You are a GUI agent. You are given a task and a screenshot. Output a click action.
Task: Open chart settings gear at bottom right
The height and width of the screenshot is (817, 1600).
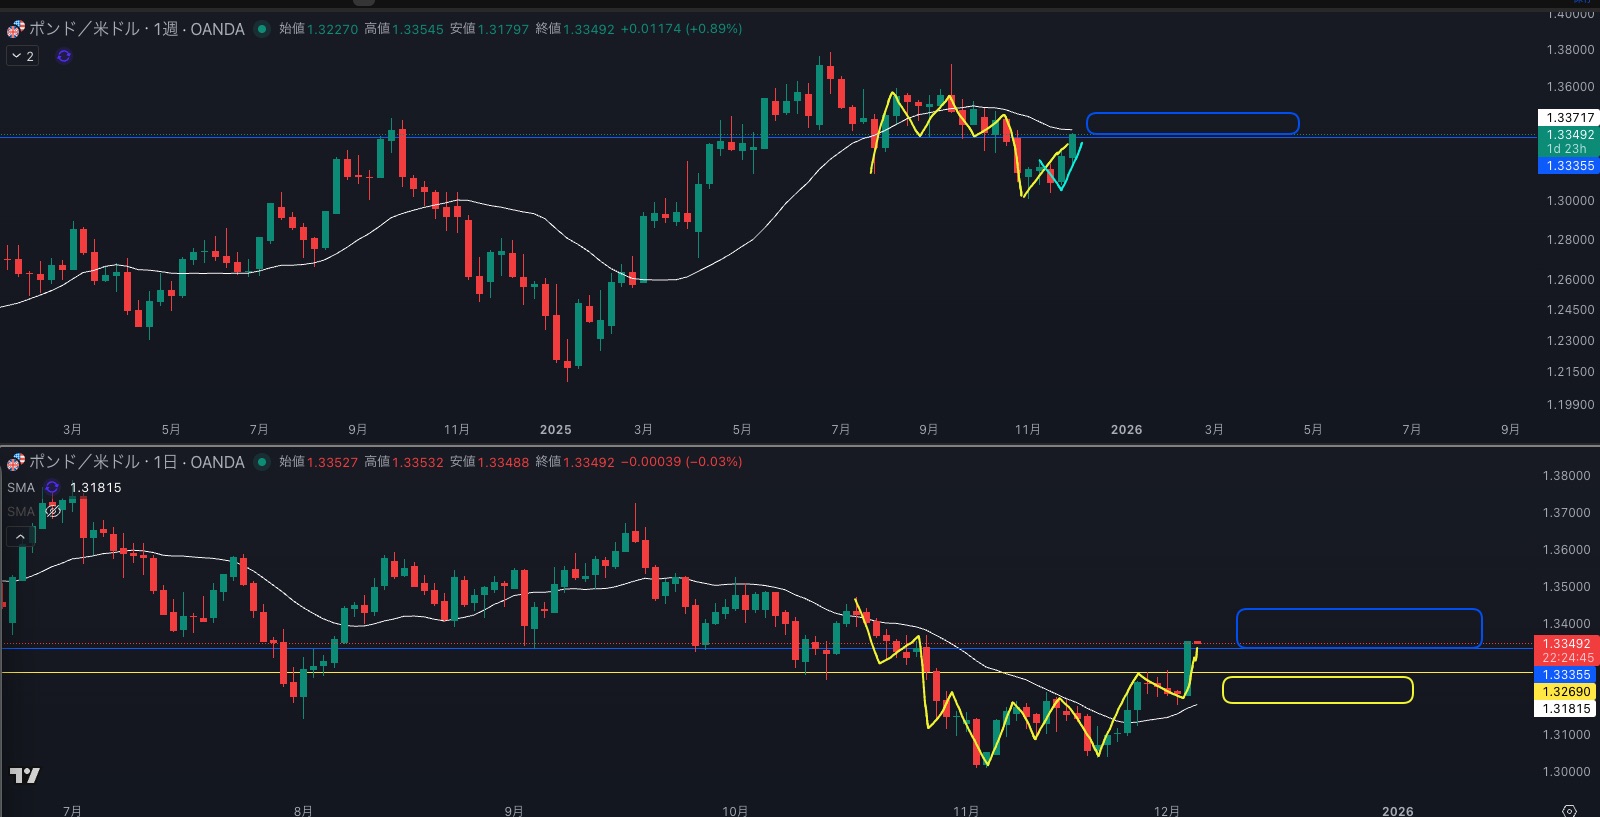point(1569,810)
